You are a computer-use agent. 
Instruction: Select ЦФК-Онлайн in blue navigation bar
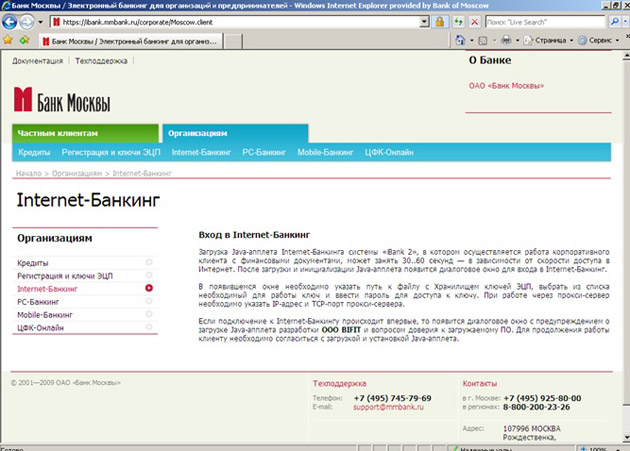coord(389,152)
